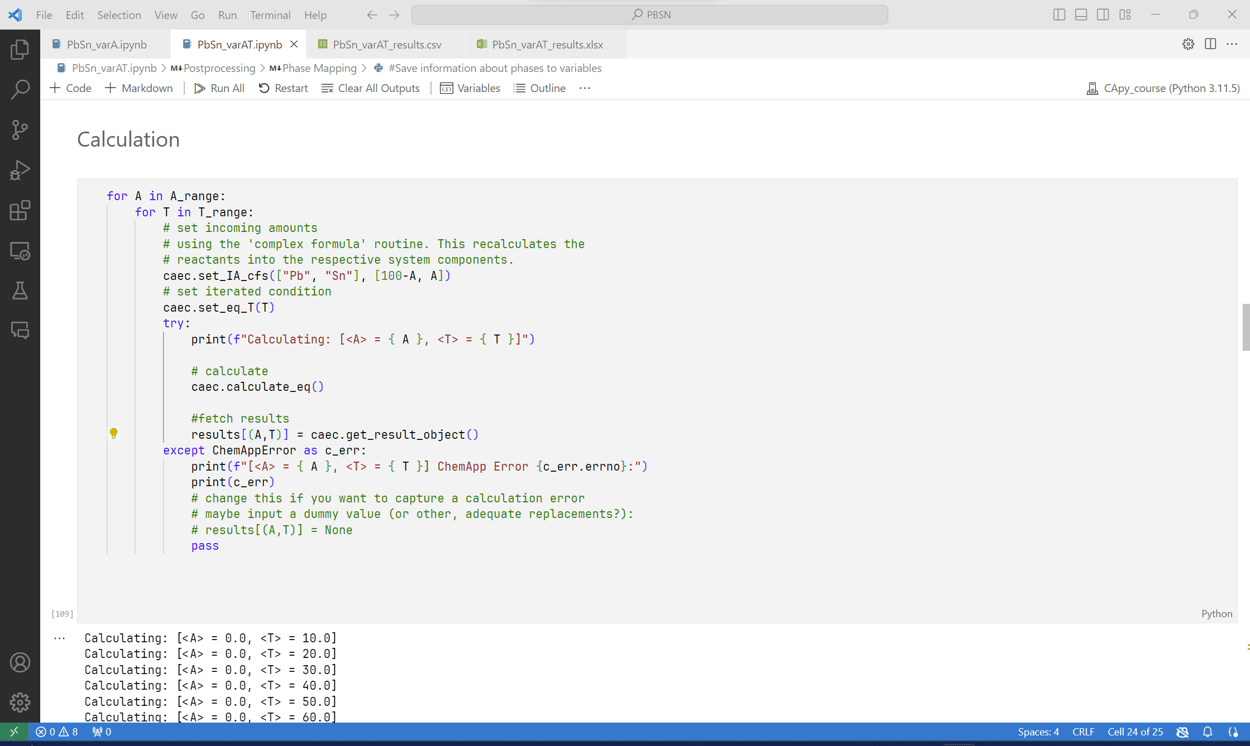Toggle the bottom panel layout button
Viewport: 1250px width, 746px height.
pos(1081,15)
